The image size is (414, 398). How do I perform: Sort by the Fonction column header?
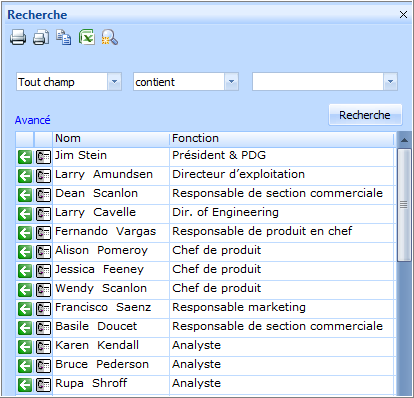click(282, 139)
